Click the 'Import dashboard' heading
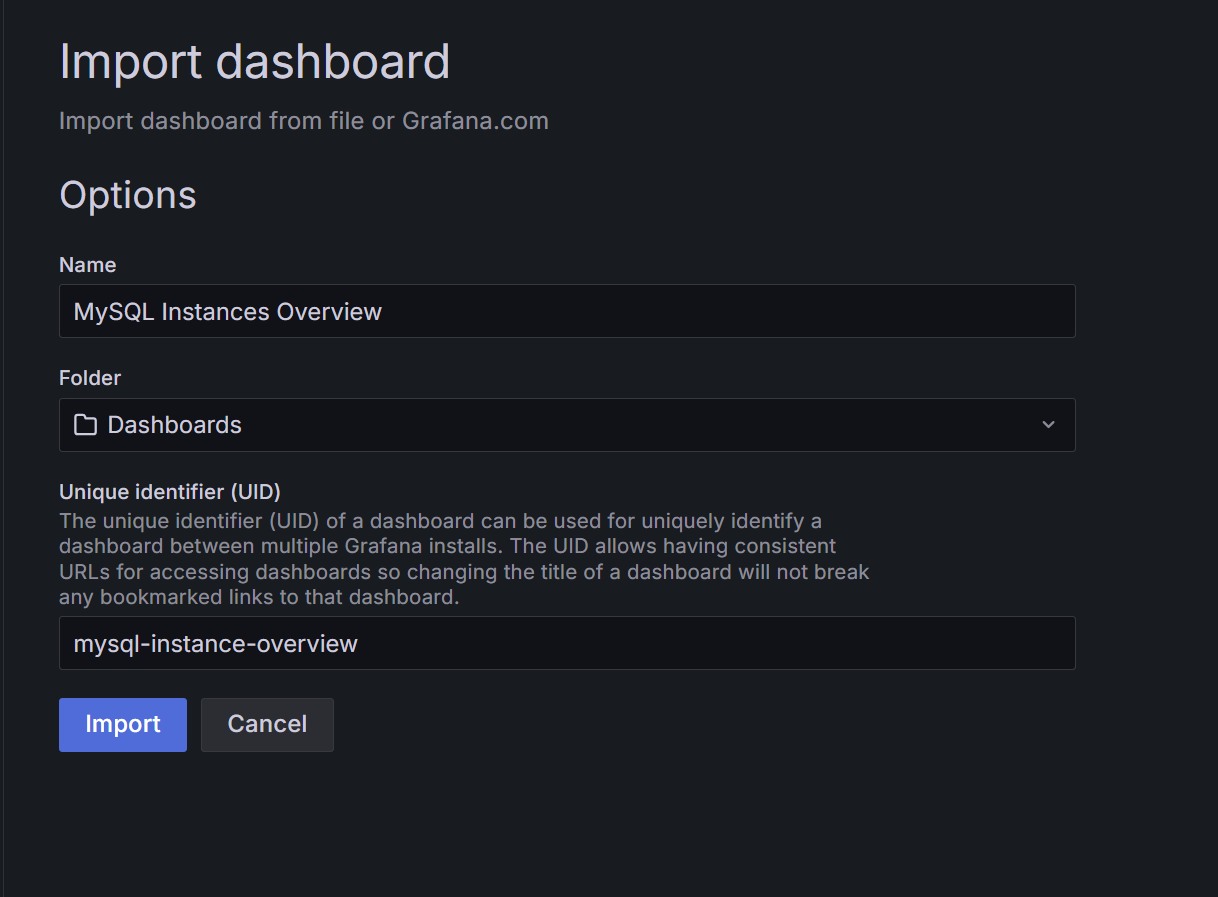Viewport: 1218px width, 897px height. click(255, 62)
